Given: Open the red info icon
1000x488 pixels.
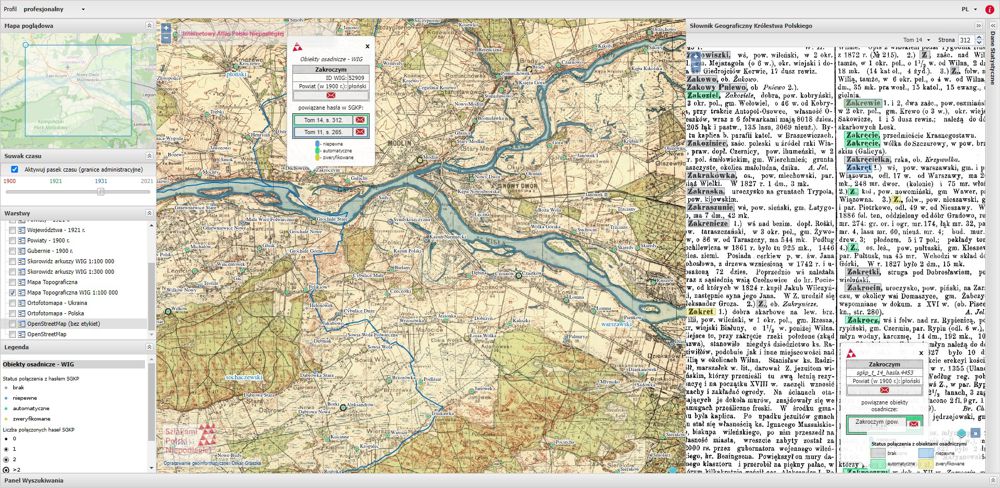Looking at the screenshot, I should click(989, 10).
